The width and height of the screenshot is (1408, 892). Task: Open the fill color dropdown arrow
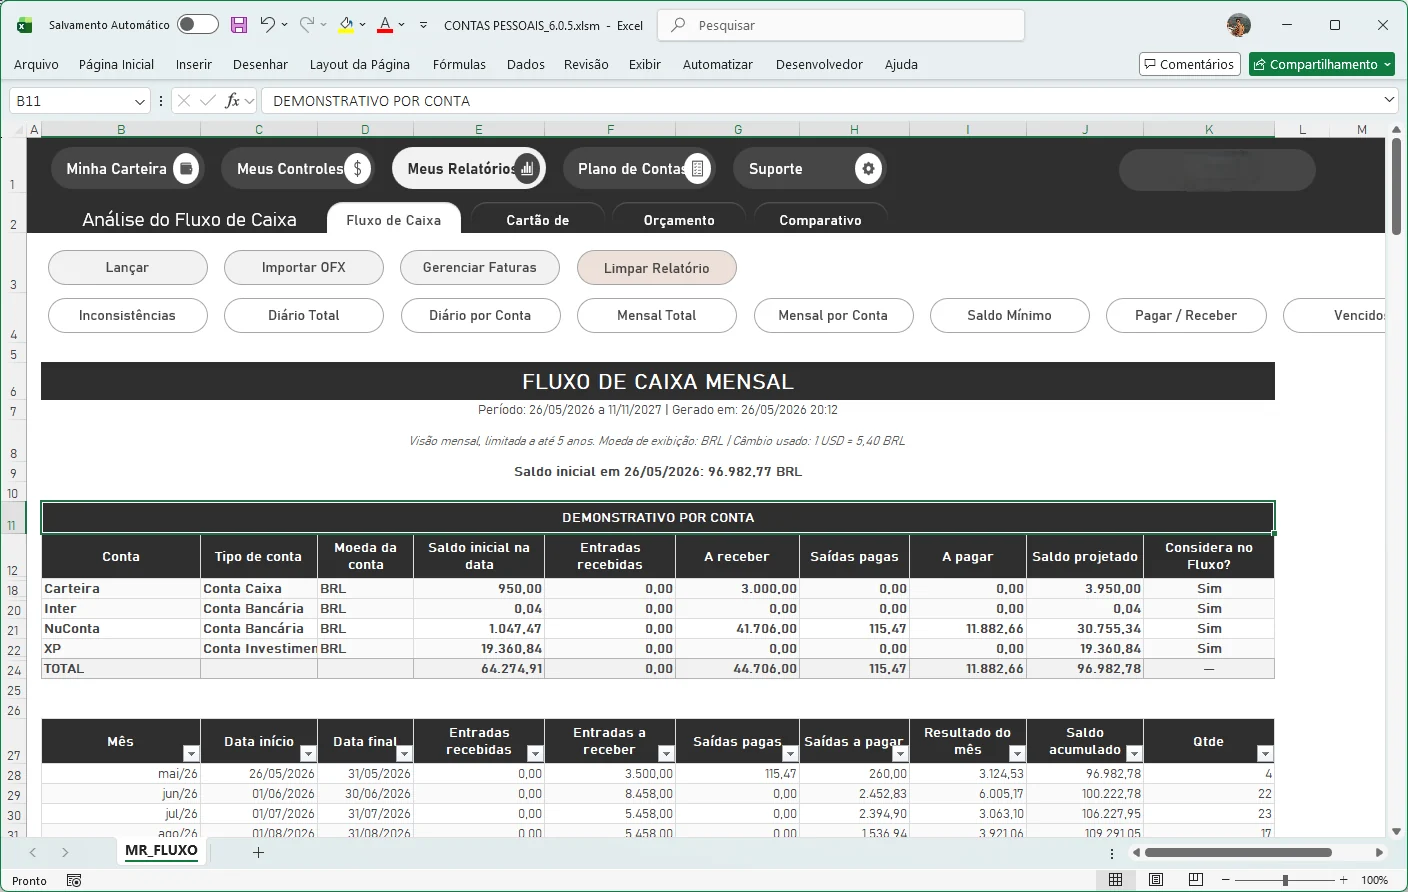point(362,25)
